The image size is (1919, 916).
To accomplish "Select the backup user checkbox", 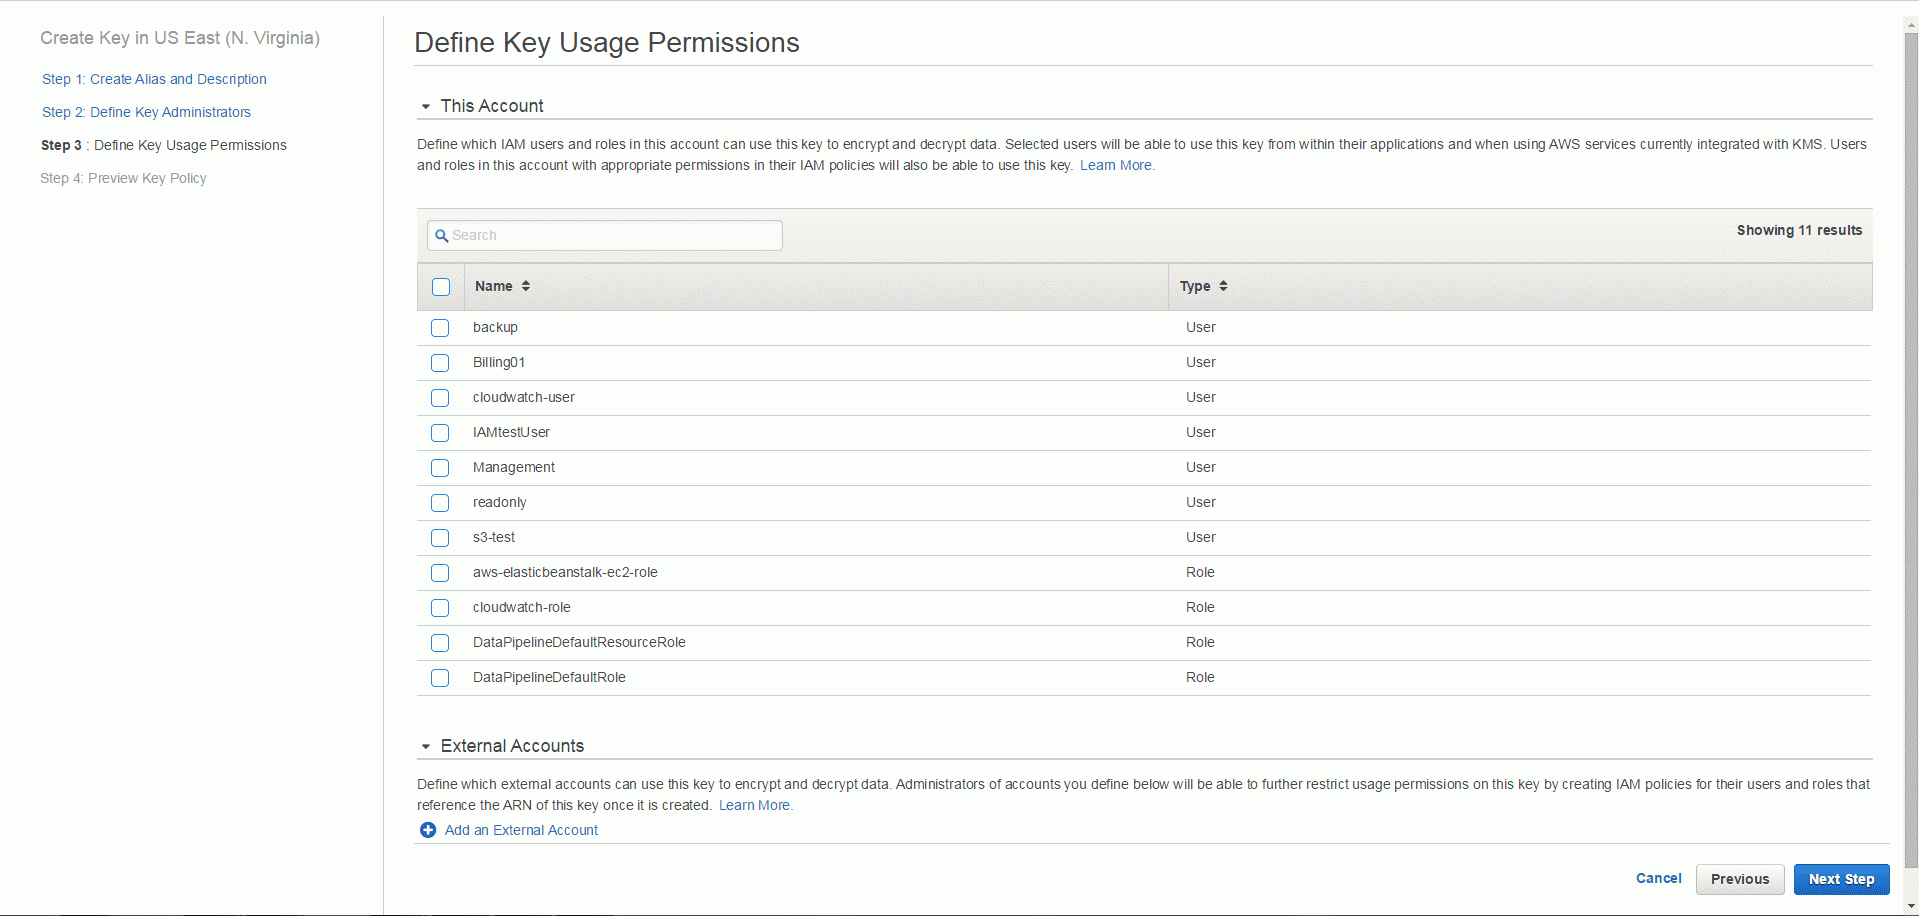I will pos(440,328).
